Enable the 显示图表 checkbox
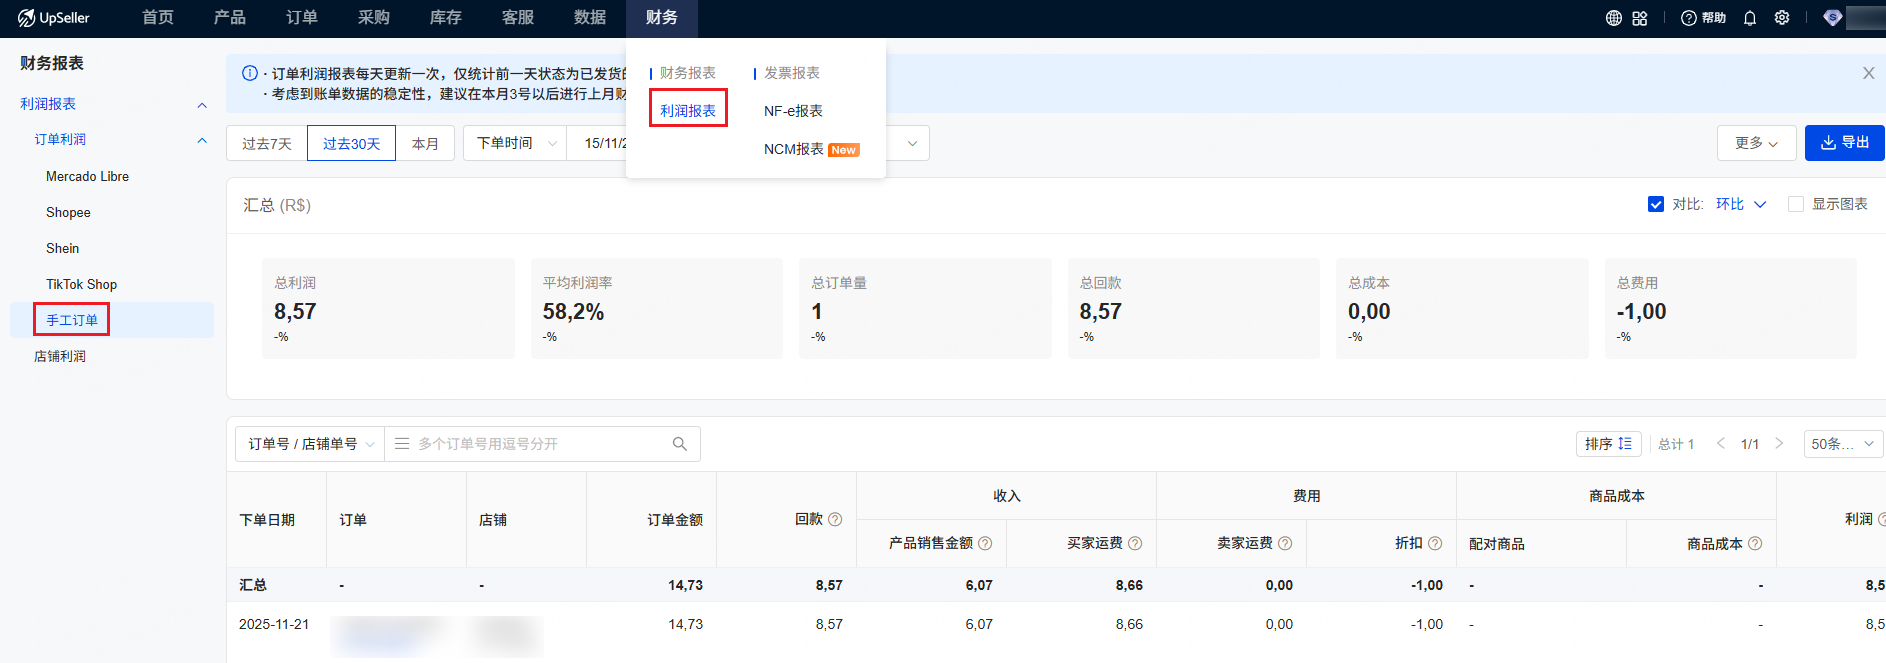Screen dimensions: 1886x663 [x=1796, y=204]
